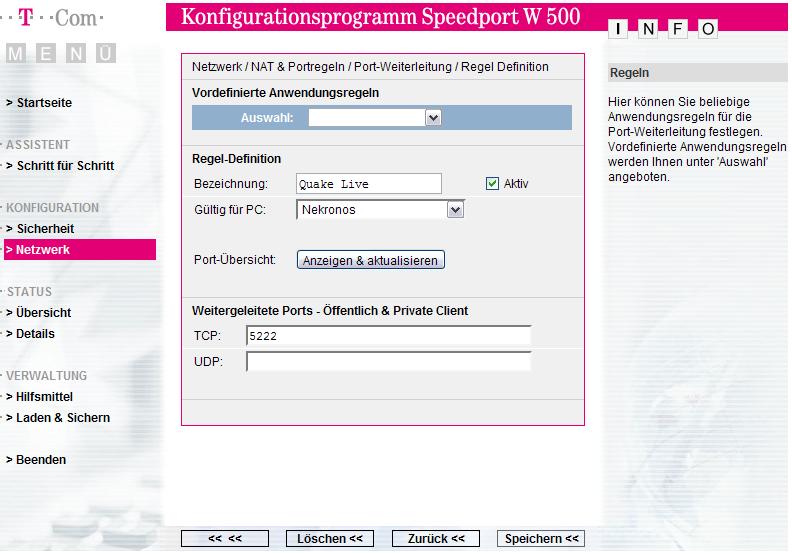Viewport: 792px width, 554px height.
Task: Focus the Bezeichnung field with Quake Live
Action: [369, 184]
